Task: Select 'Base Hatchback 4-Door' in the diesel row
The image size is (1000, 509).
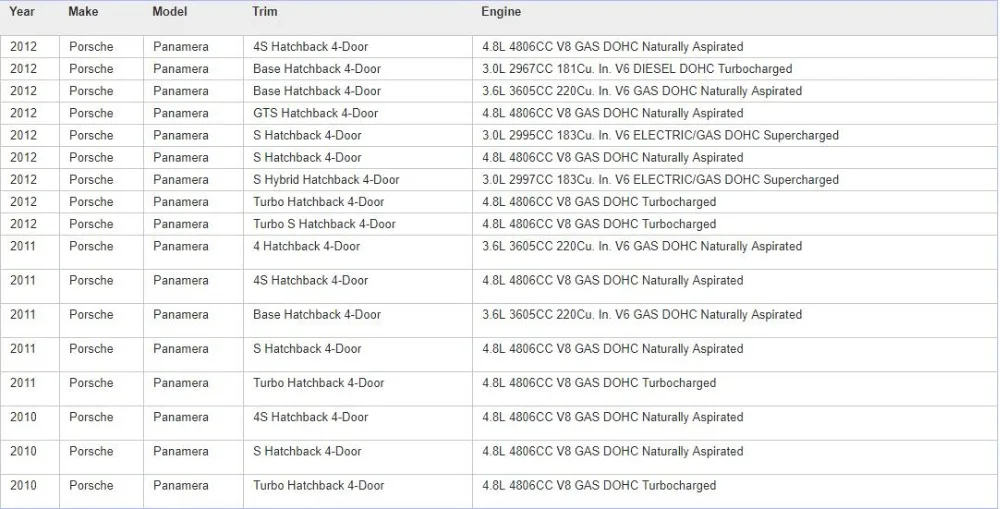Action: [x=317, y=69]
